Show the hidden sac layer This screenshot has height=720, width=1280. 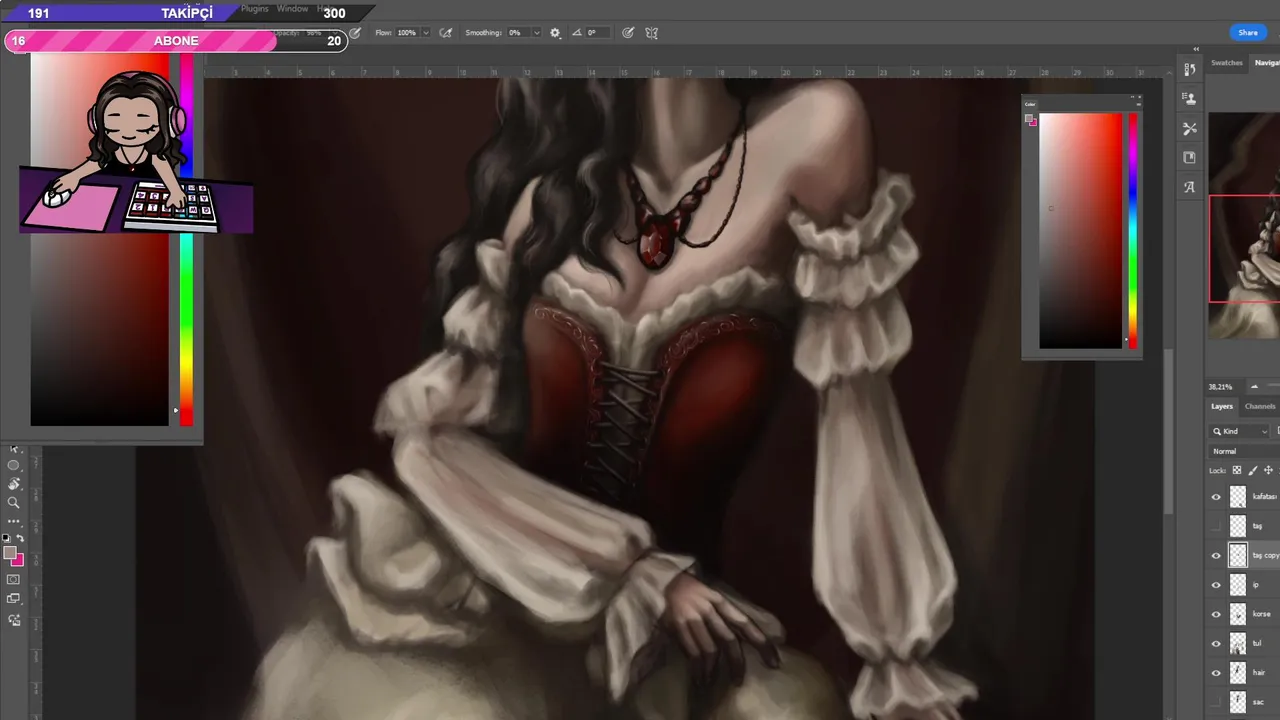1216,702
